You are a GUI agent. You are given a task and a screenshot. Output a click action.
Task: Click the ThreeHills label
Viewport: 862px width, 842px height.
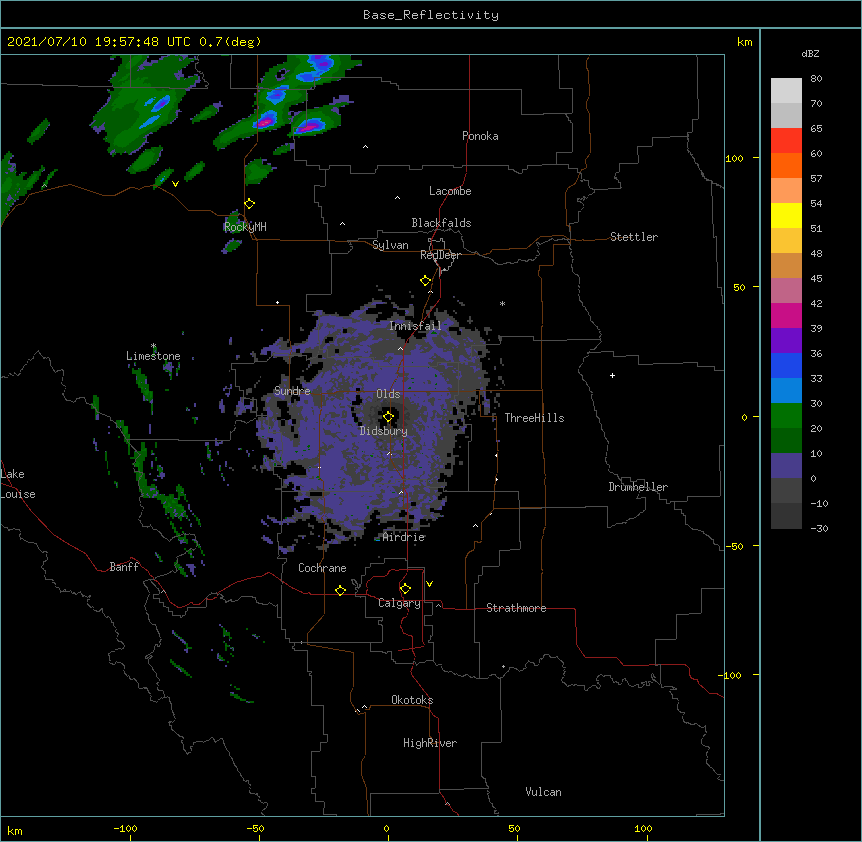coord(534,418)
